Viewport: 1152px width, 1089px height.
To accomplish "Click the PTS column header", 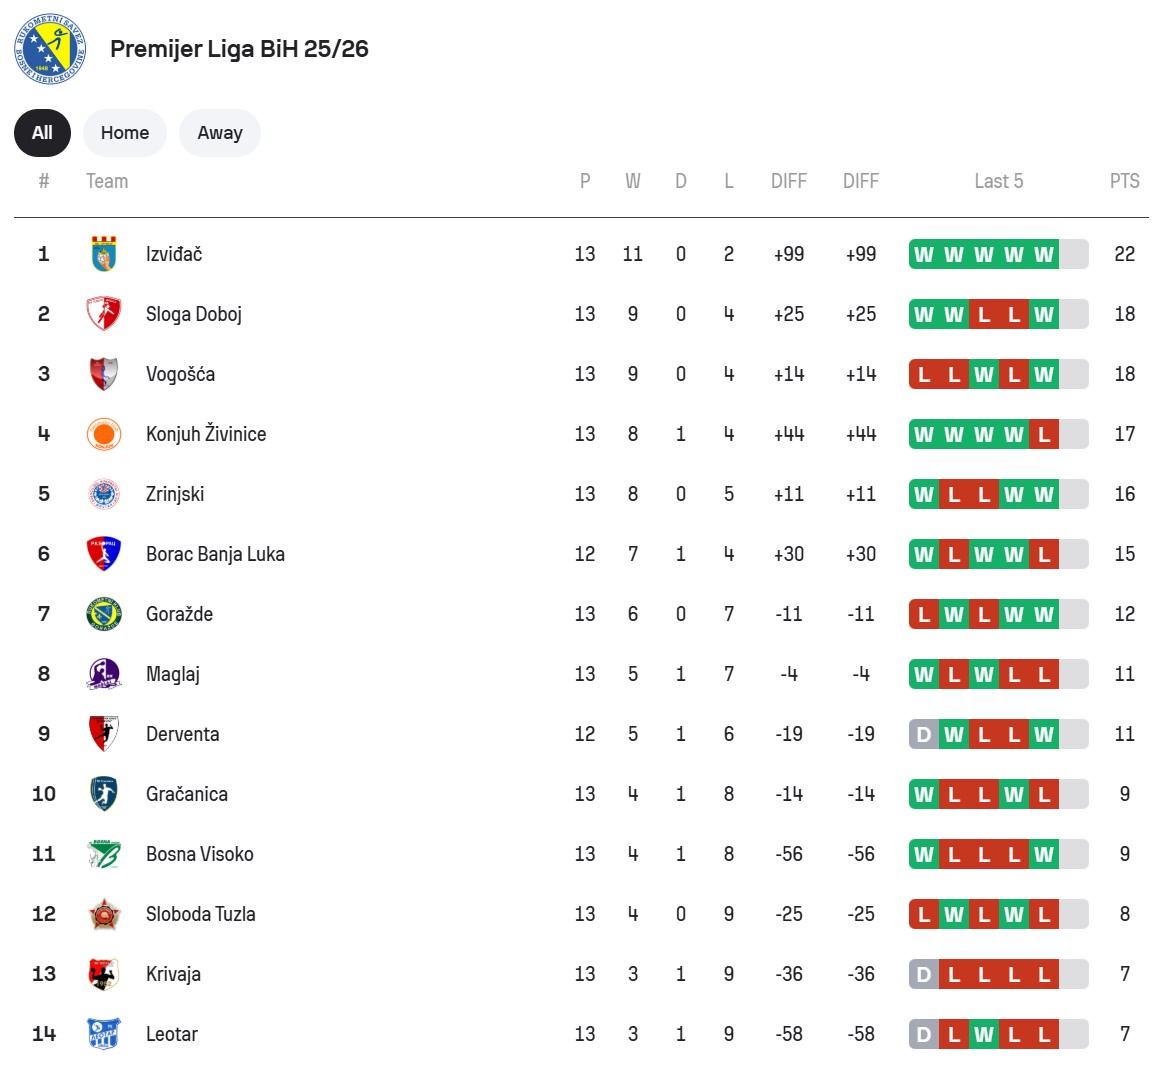I will coord(1124,181).
